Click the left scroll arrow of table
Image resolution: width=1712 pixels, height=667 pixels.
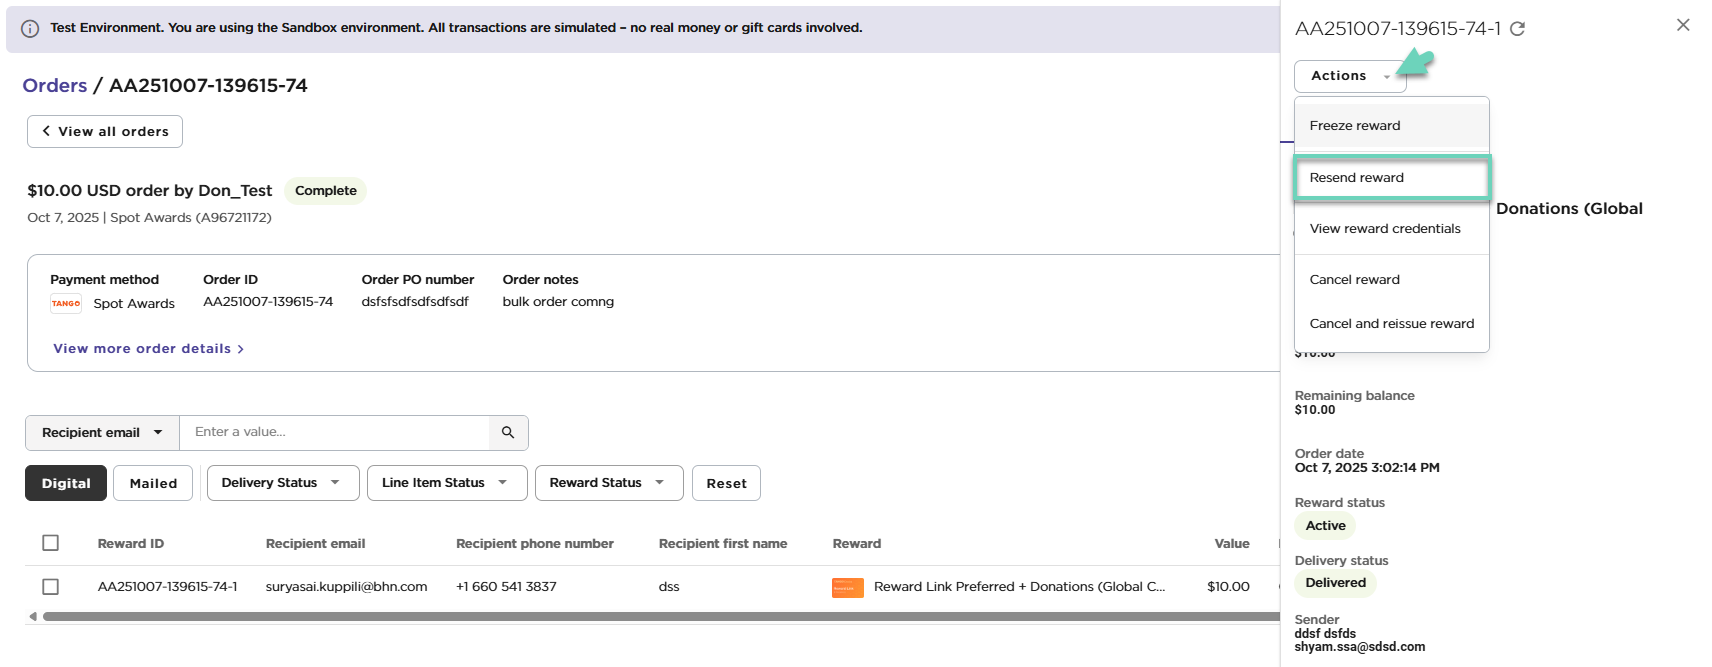click(x=33, y=617)
